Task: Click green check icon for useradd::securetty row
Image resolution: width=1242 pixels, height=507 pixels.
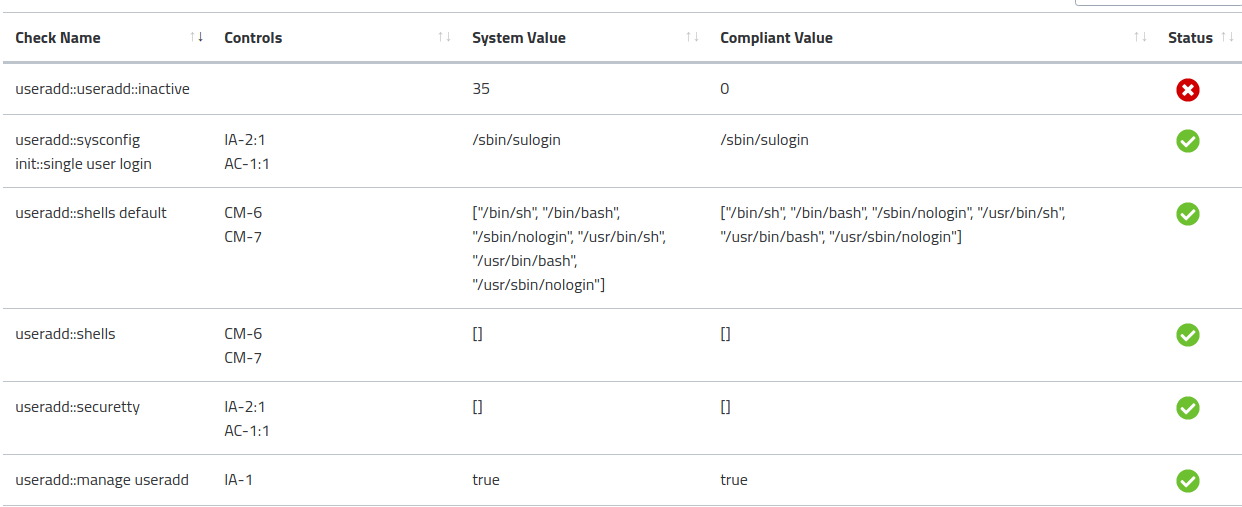Action: pos(1187,408)
